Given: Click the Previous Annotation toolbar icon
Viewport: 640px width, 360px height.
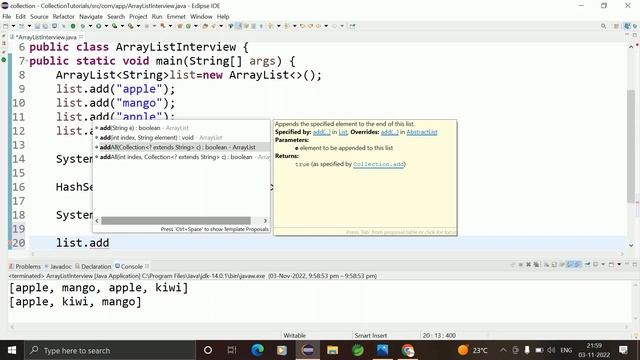Looking at the screenshot, I should pos(287,26).
